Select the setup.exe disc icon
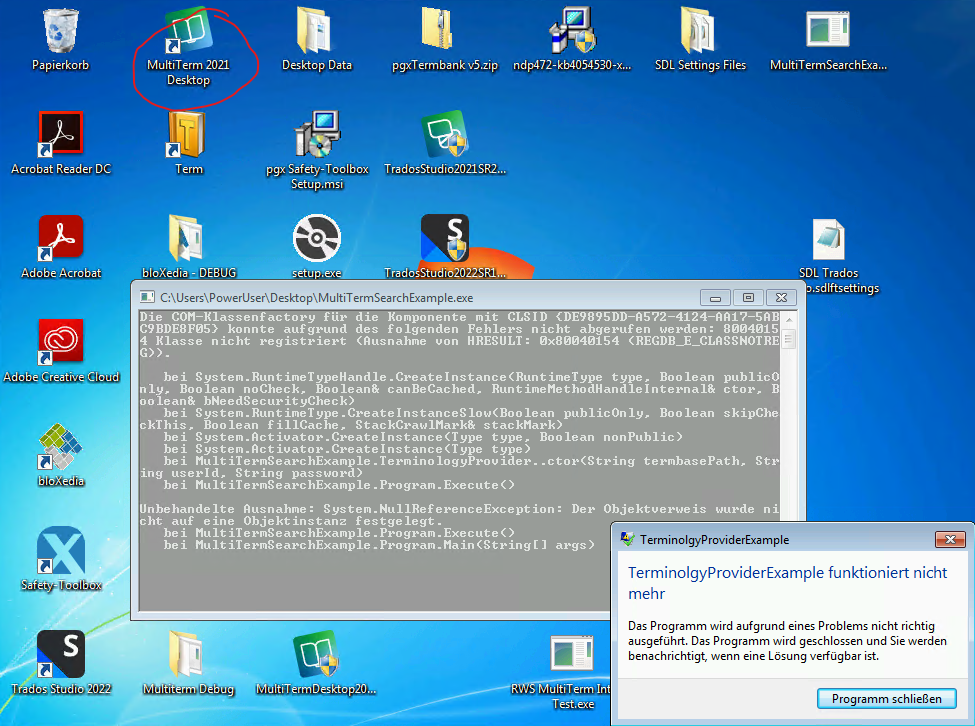Viewport: 975px width, 726px height. (315, 240)
